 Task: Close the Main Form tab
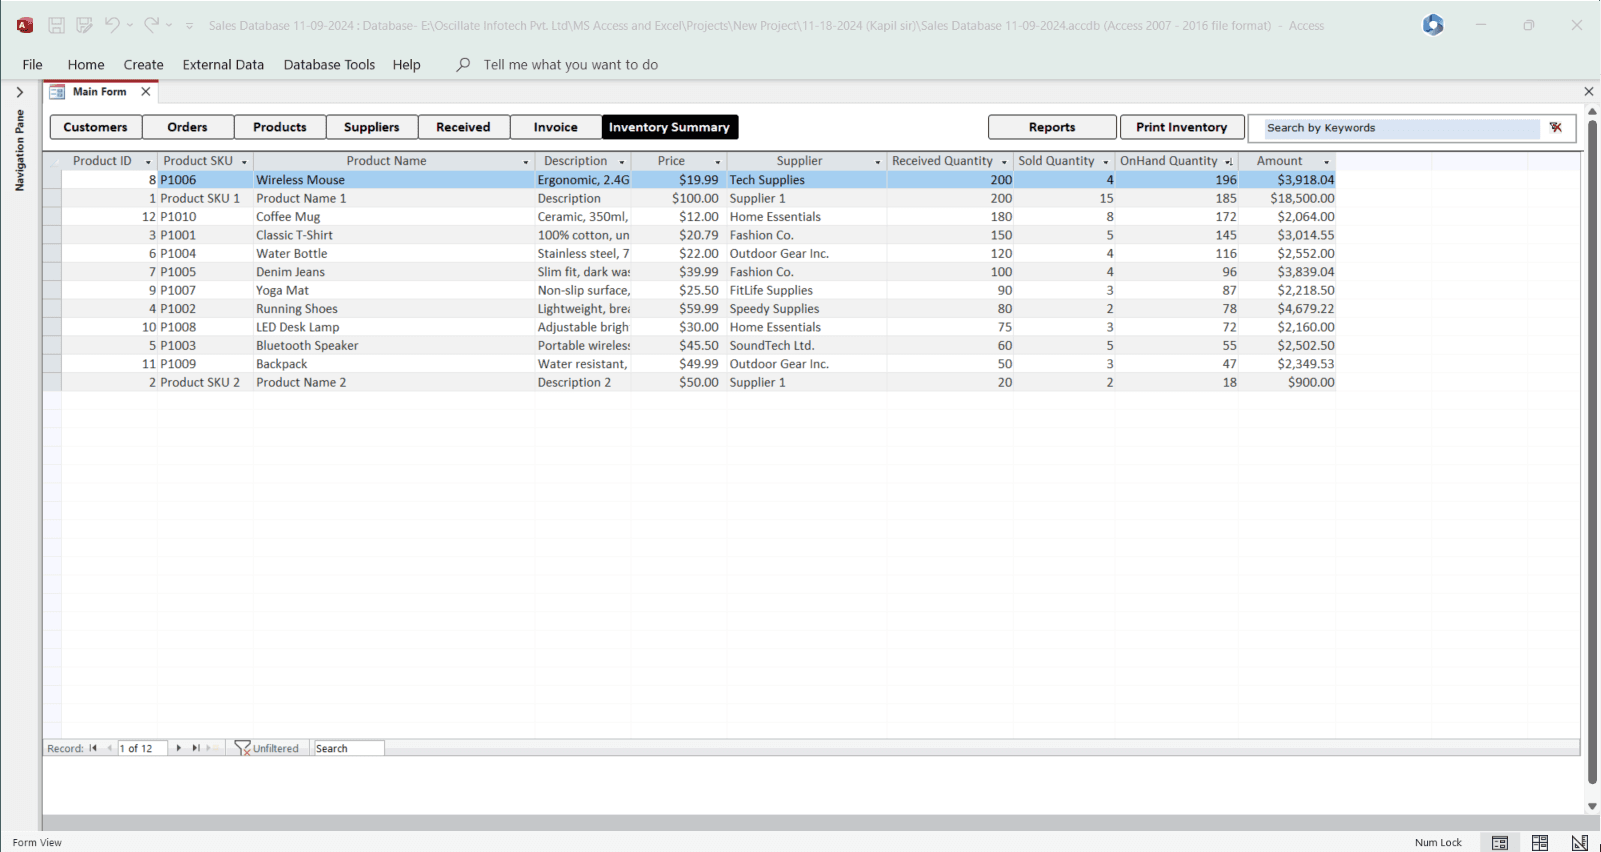(x=146, y=91)
